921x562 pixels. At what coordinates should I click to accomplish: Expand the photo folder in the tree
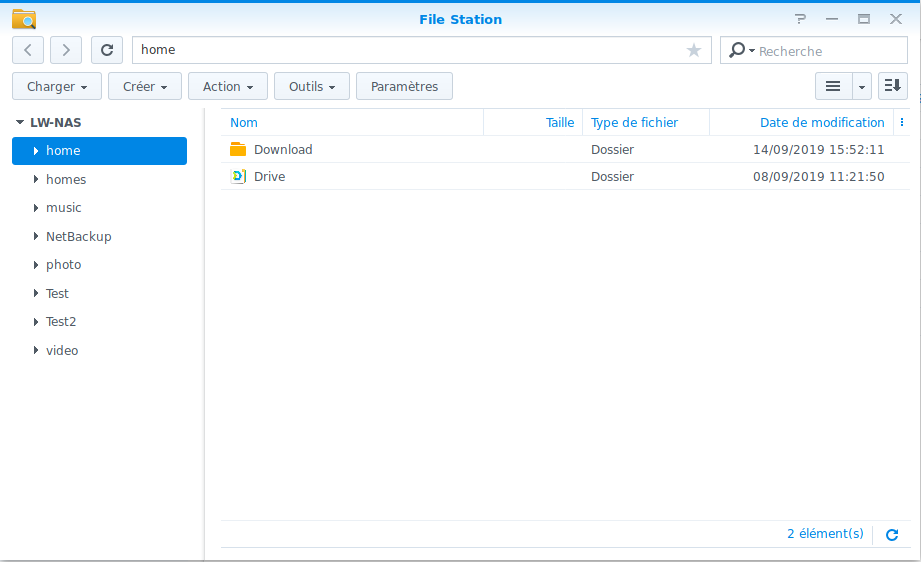point(36,265)
